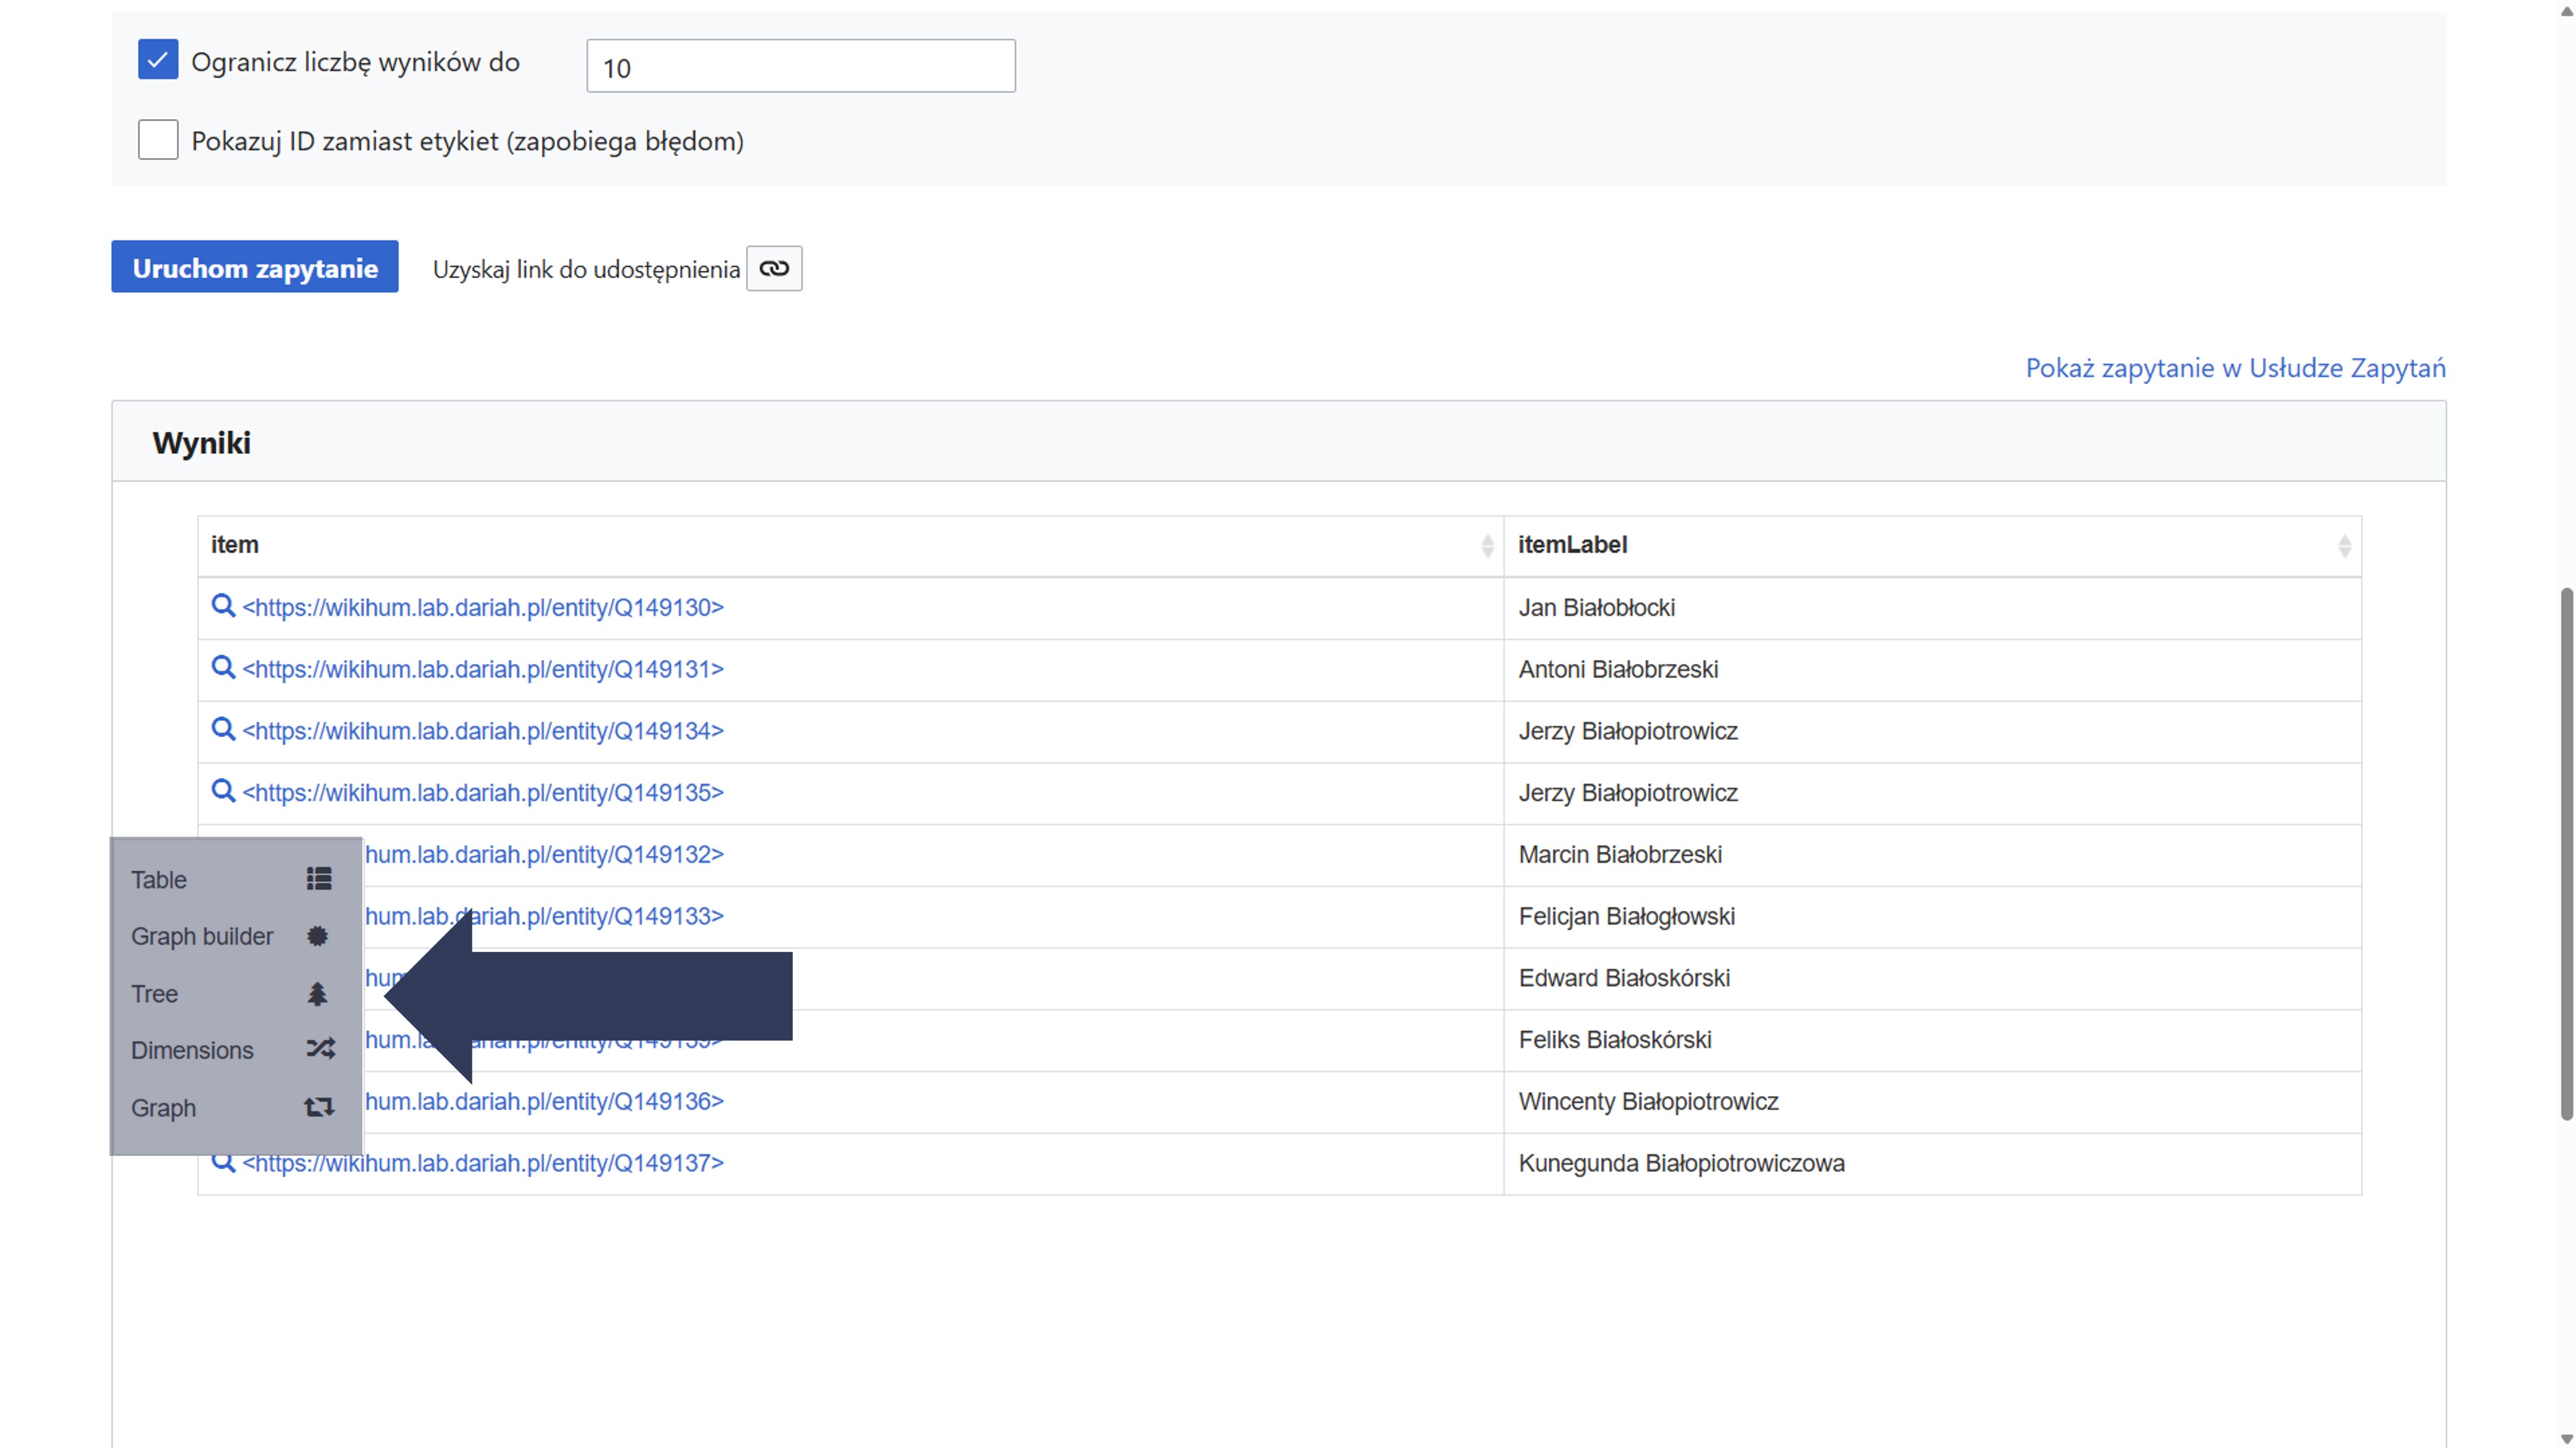
Task: Run query with 'Uruchom zapytanie' button
Action: point(255,267)
